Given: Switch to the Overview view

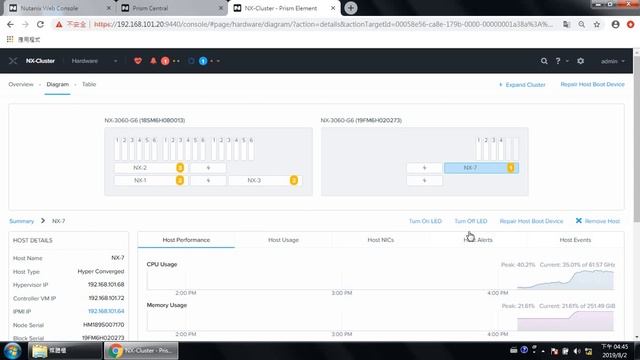Looking at the screenshot, I should (21, 84).
